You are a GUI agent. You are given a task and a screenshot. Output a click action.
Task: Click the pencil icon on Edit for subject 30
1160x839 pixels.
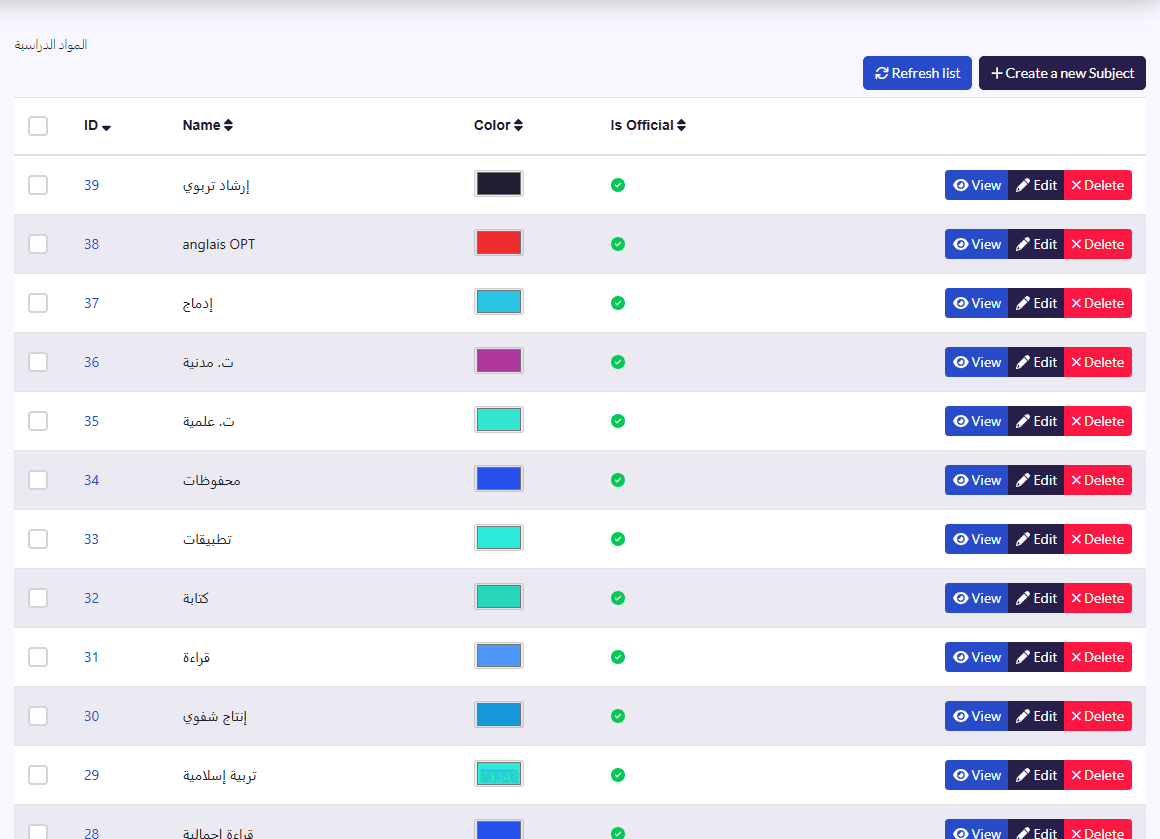[1022, 716]
